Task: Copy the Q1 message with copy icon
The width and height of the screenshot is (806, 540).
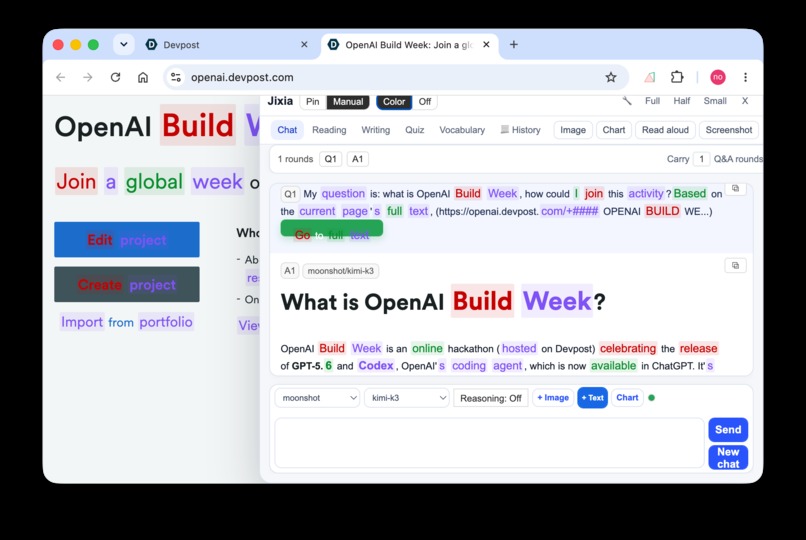Action: 736,189
